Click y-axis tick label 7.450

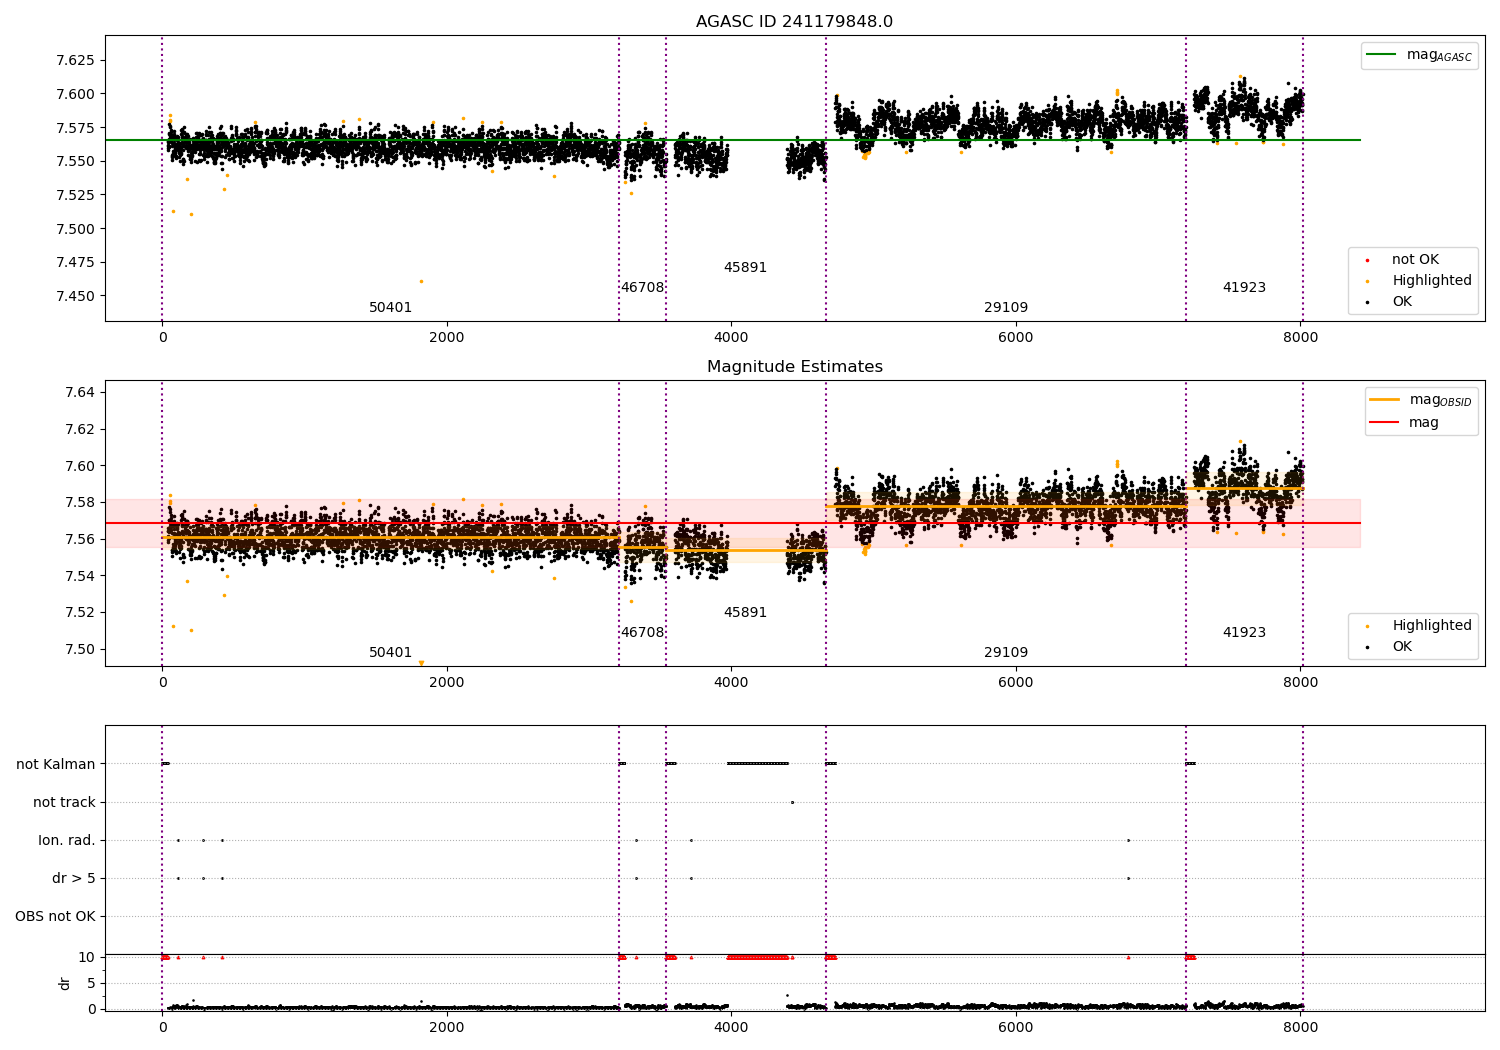click(x=75, y=296)
